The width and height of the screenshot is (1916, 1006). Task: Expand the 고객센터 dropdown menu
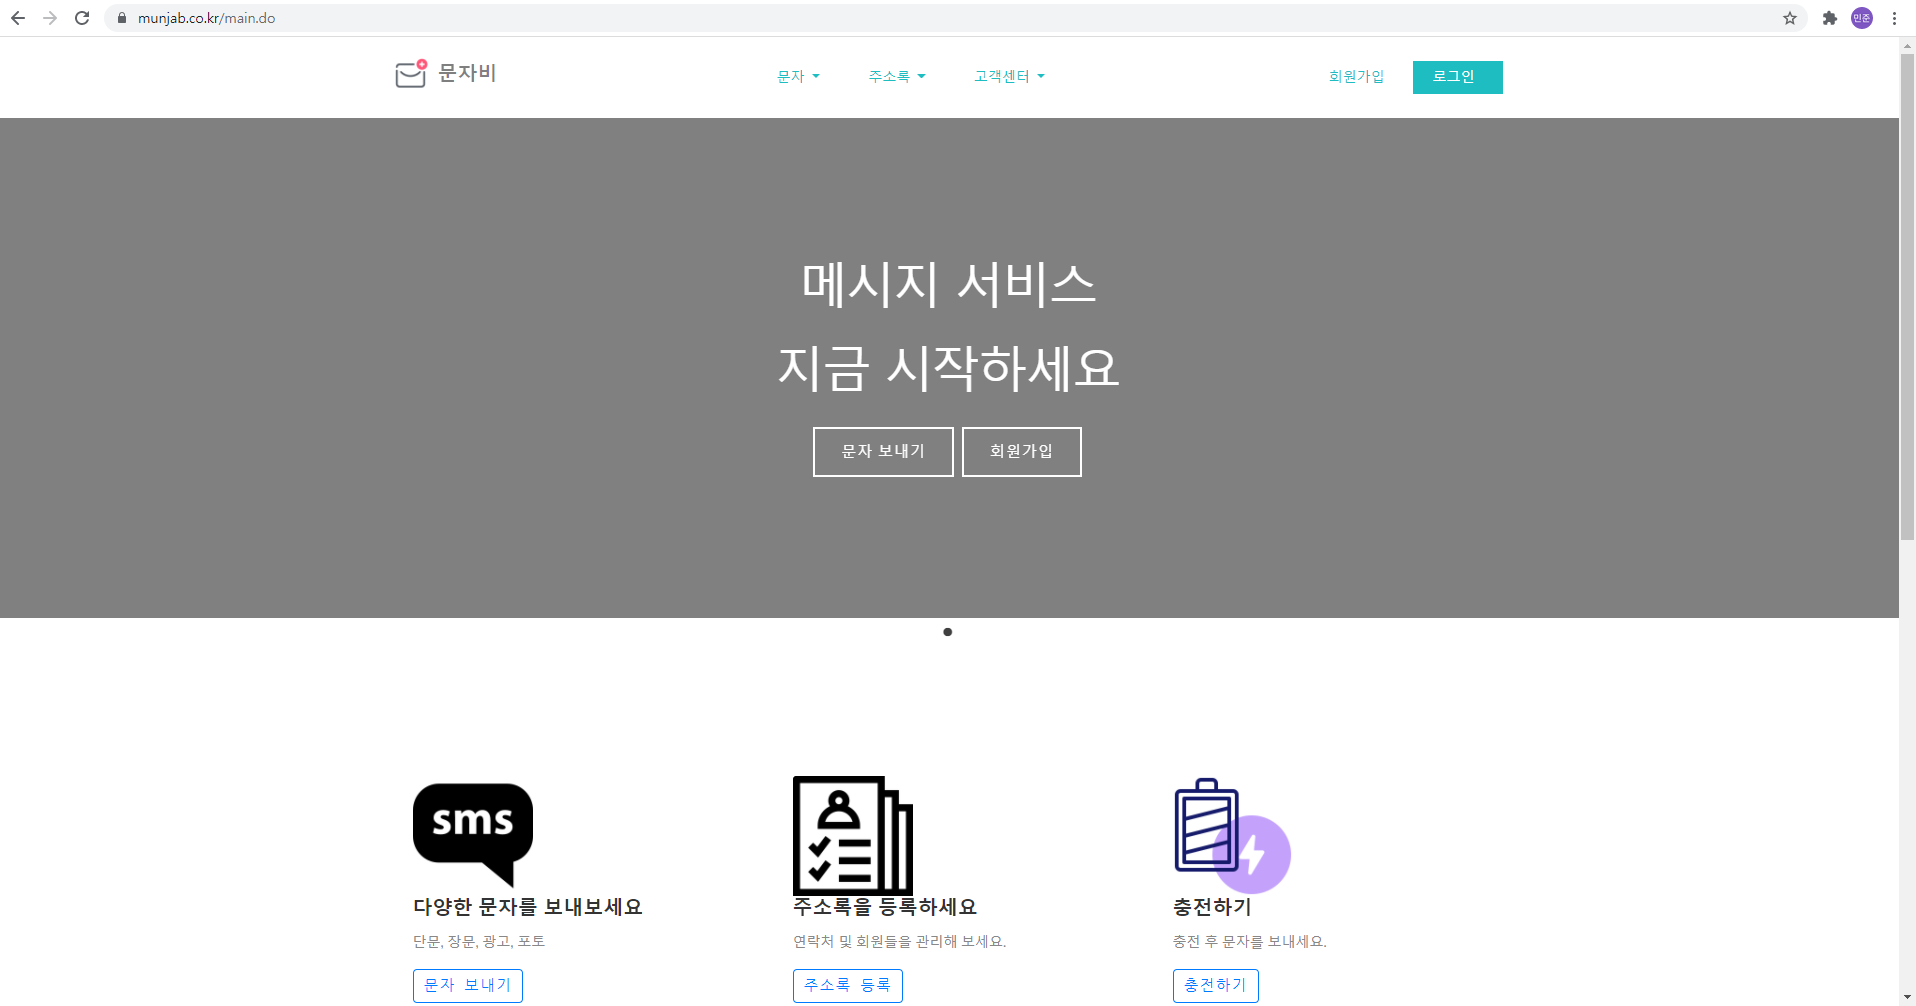pos(1008,77)
